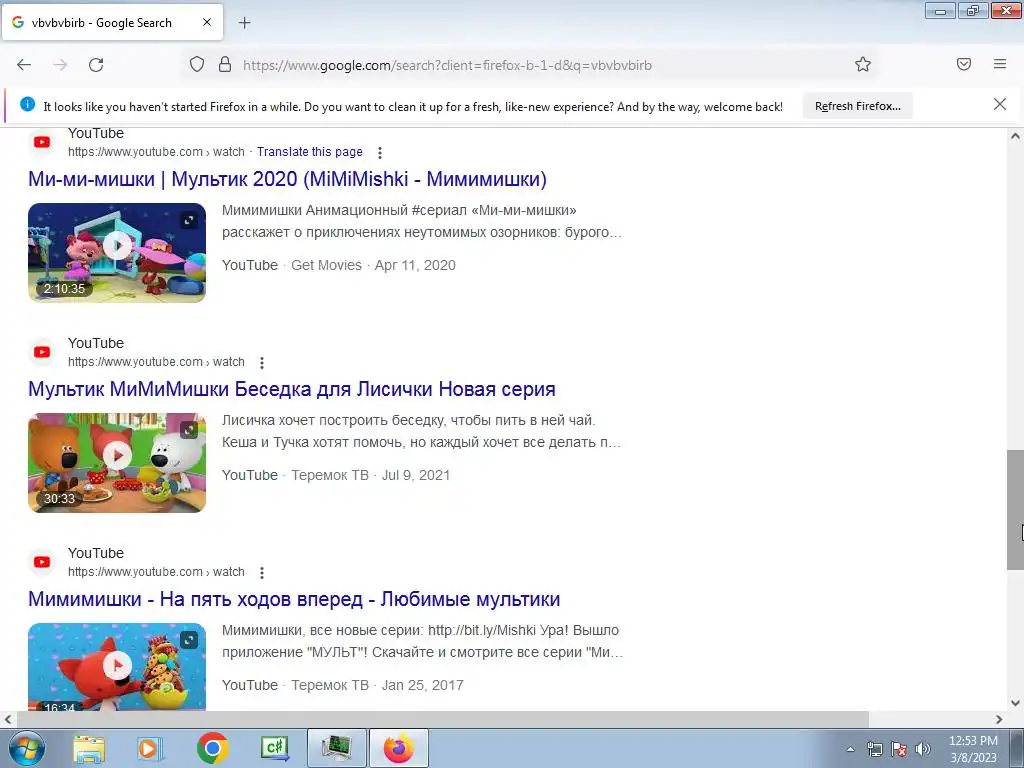Image resolution: width=1024 pixels, height=768 pixels.
Task: Open the Firefox application menu
Action: pos(1000,64)
